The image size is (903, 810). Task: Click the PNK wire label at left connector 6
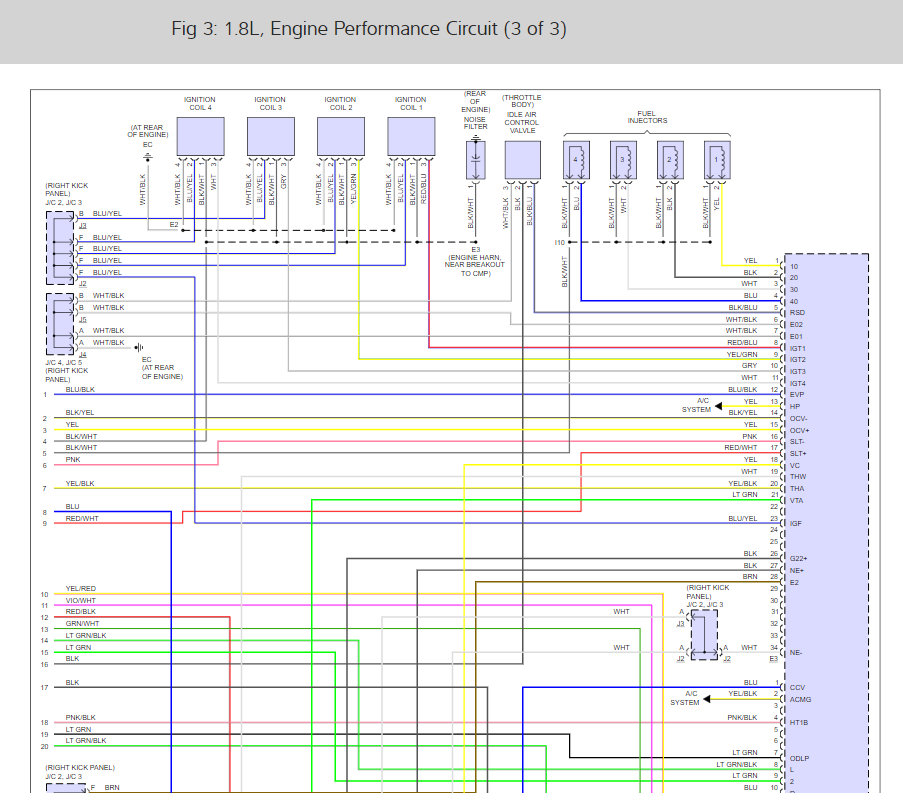(x=73, y=459)
